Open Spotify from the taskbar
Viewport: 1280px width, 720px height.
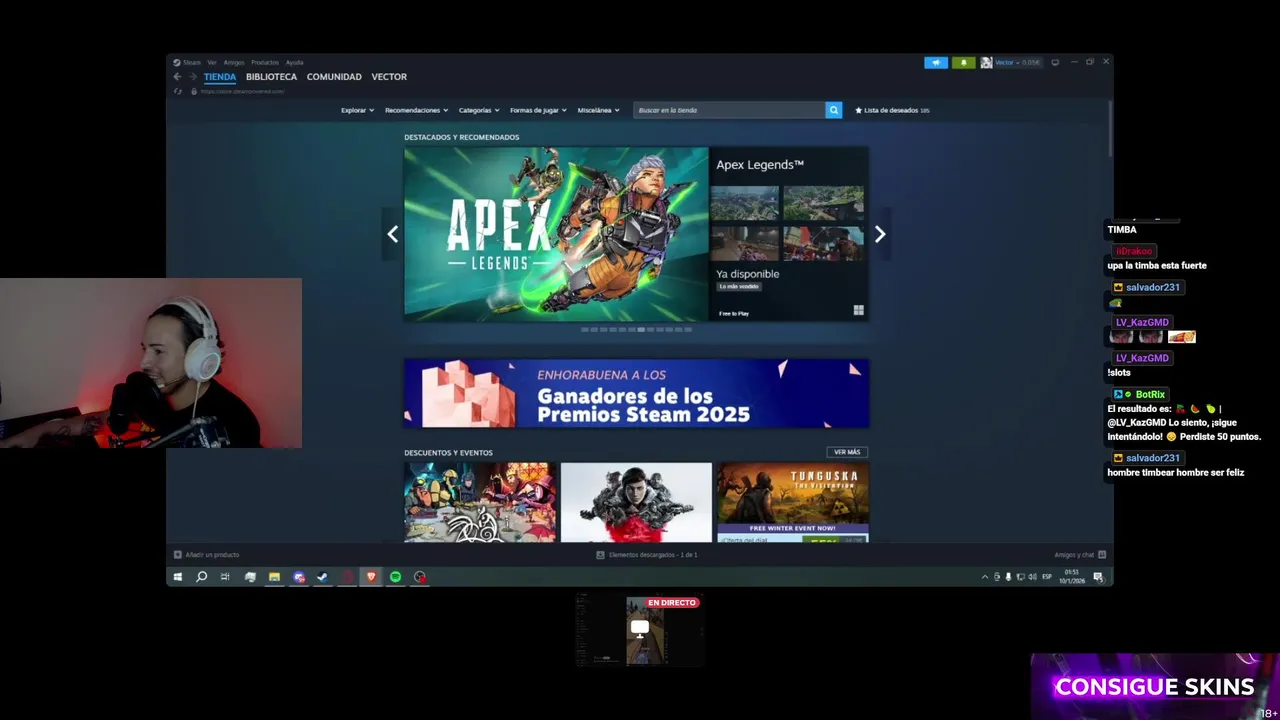point(395,577)
